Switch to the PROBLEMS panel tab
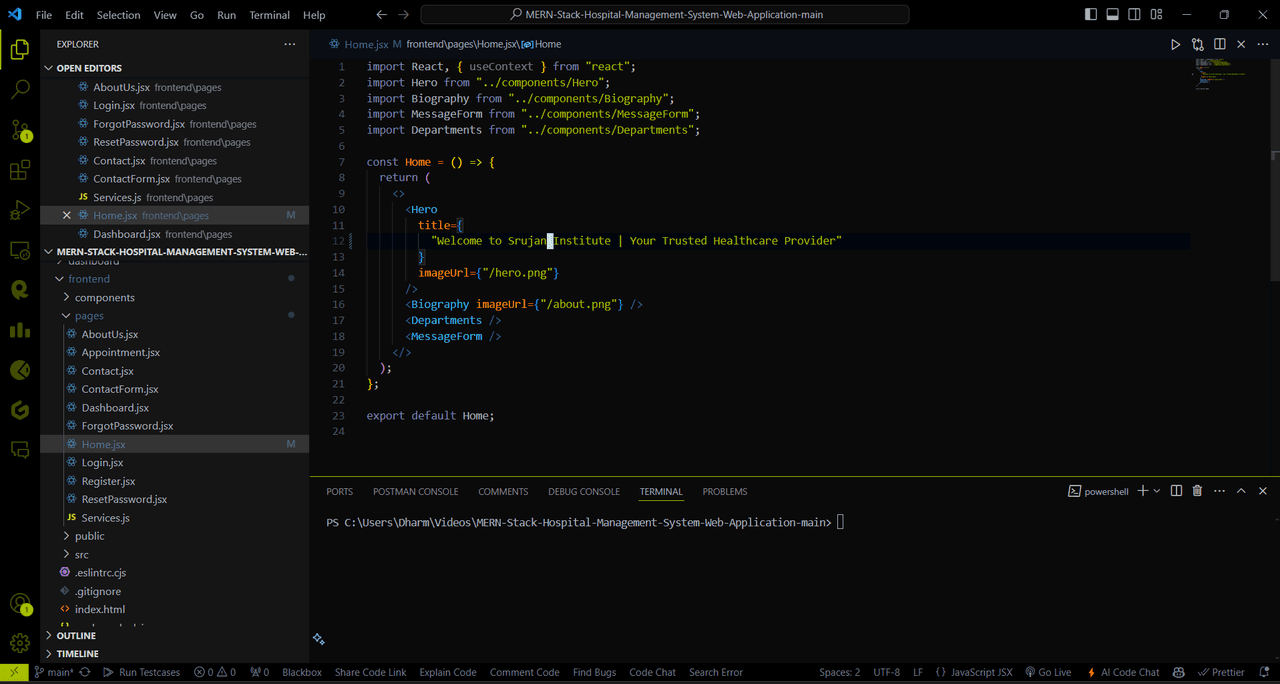 [x=724, y=492]
